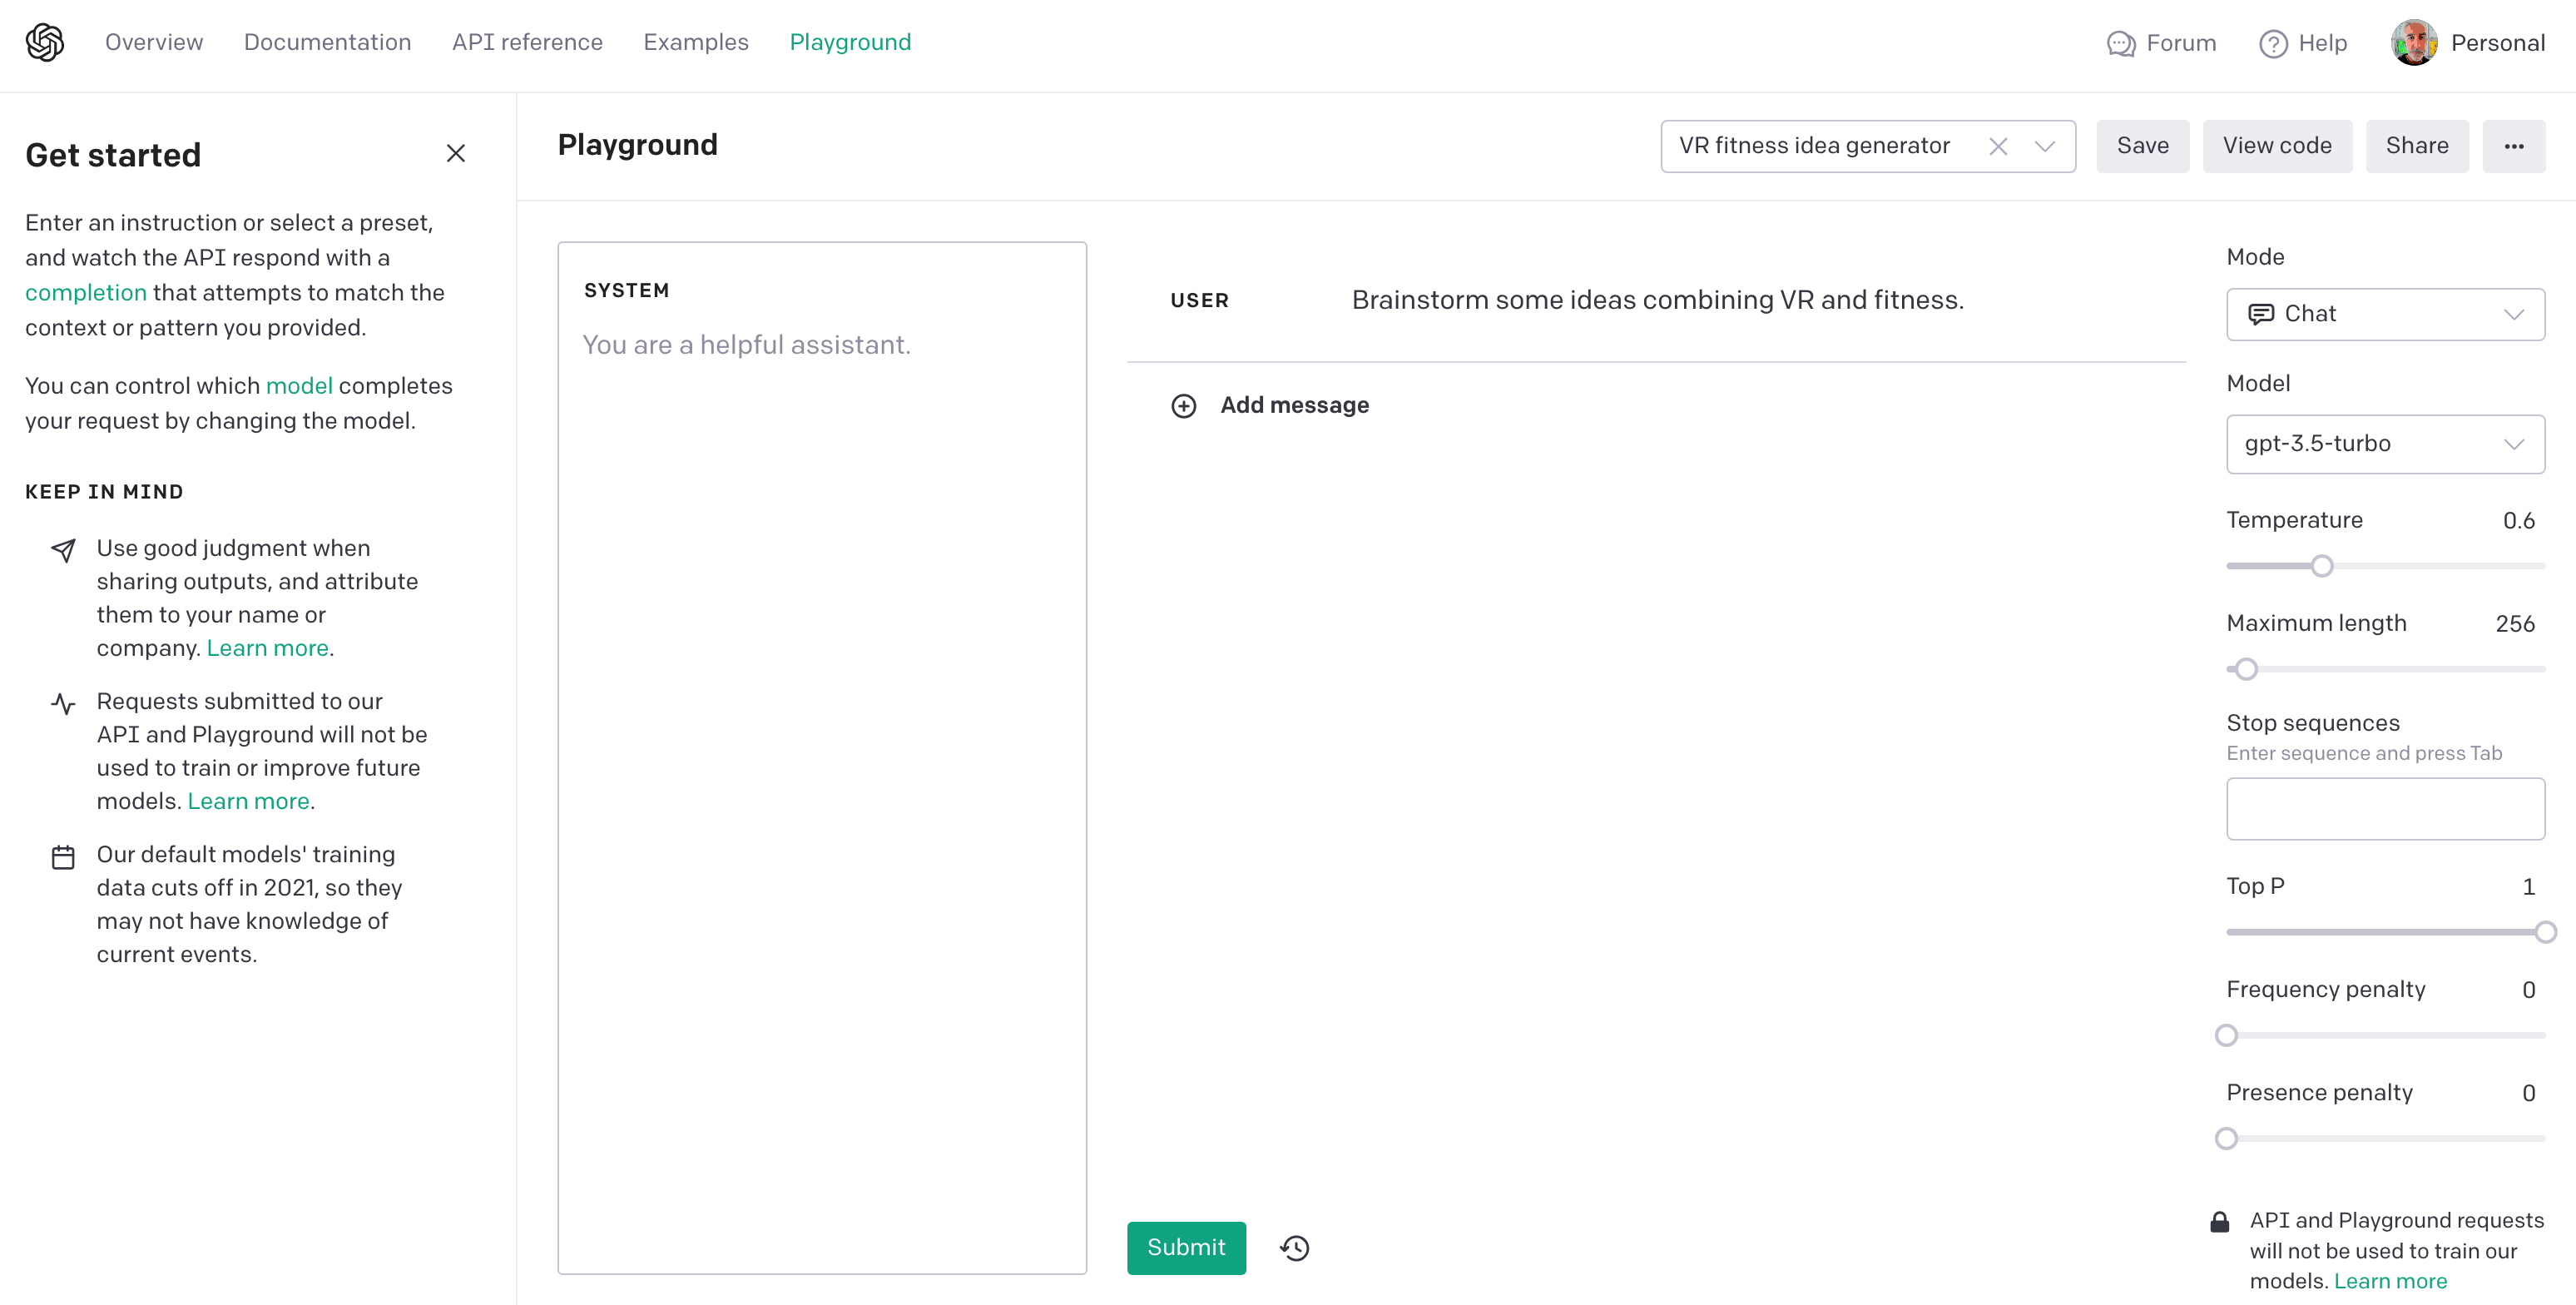The width and height of the screenshot is (2576, 1305).
Task: Close the Get started panel
Action: tap(455, 153)
